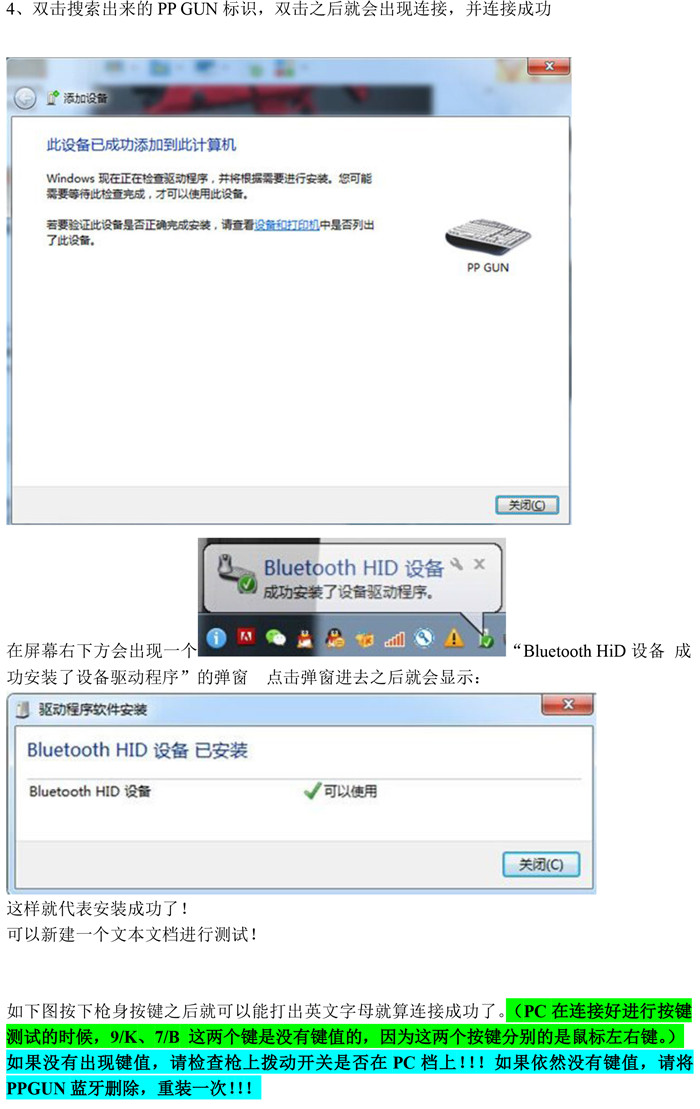Click 关闭(C) in the Add Device dialog
This screenshot has width=700, height=1109.
click(527, 505)
